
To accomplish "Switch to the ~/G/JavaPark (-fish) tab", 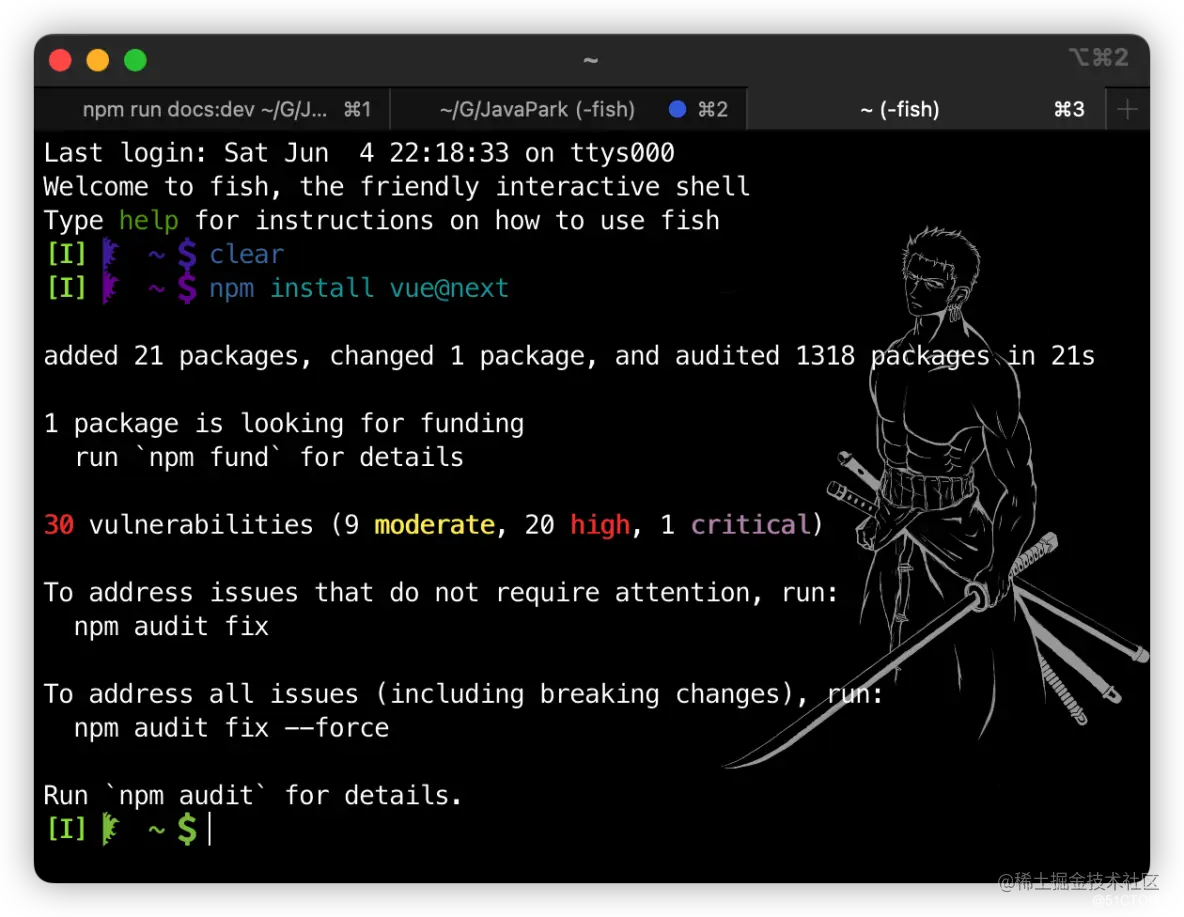I will pyautogui.click(x=568, y=110).
